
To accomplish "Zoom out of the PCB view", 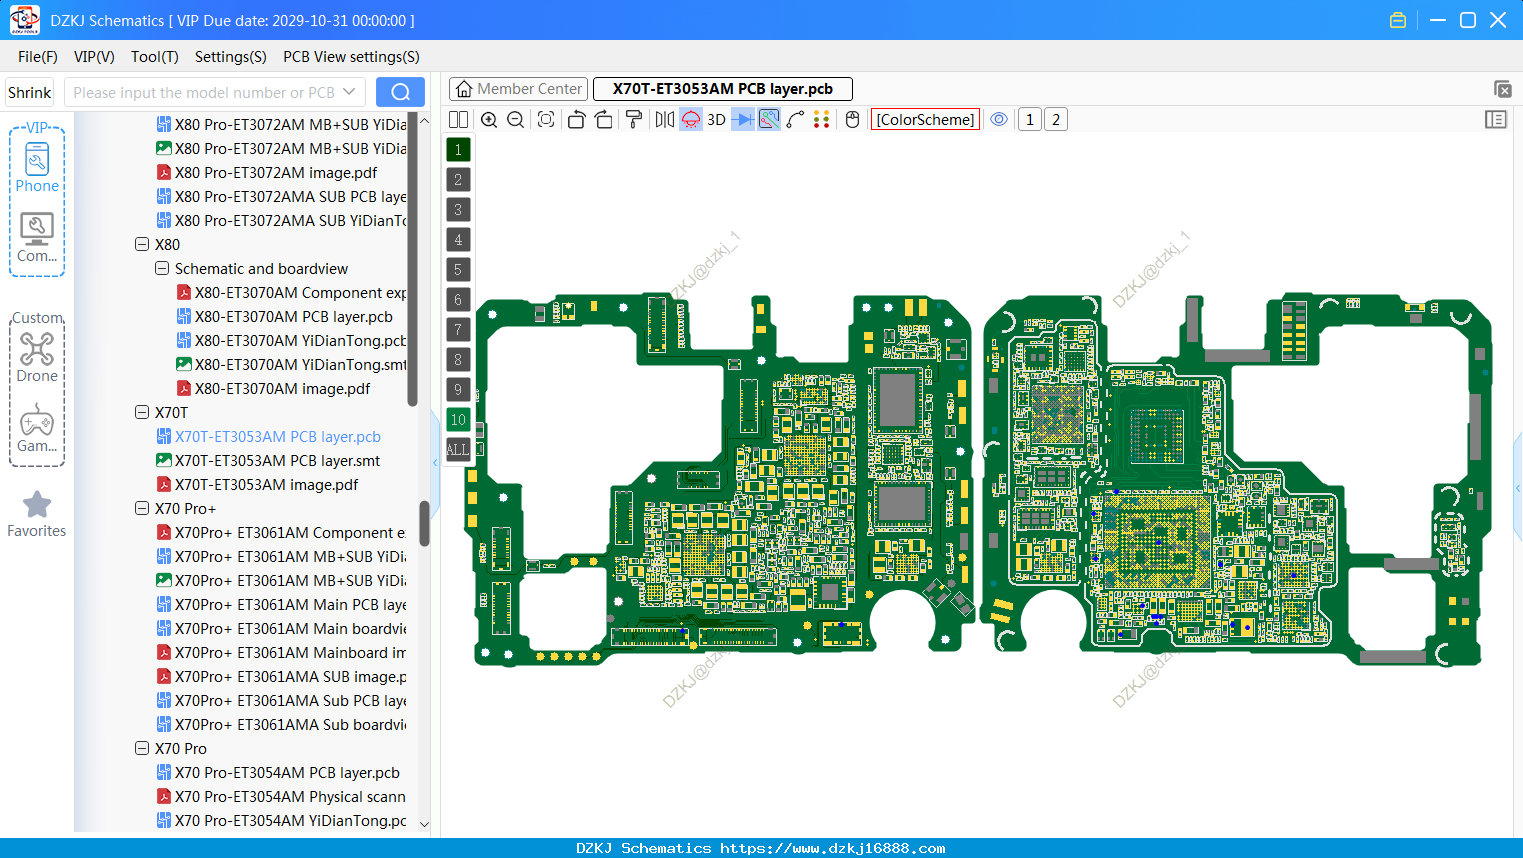I will pyautogui.click(x=516, y=120).
